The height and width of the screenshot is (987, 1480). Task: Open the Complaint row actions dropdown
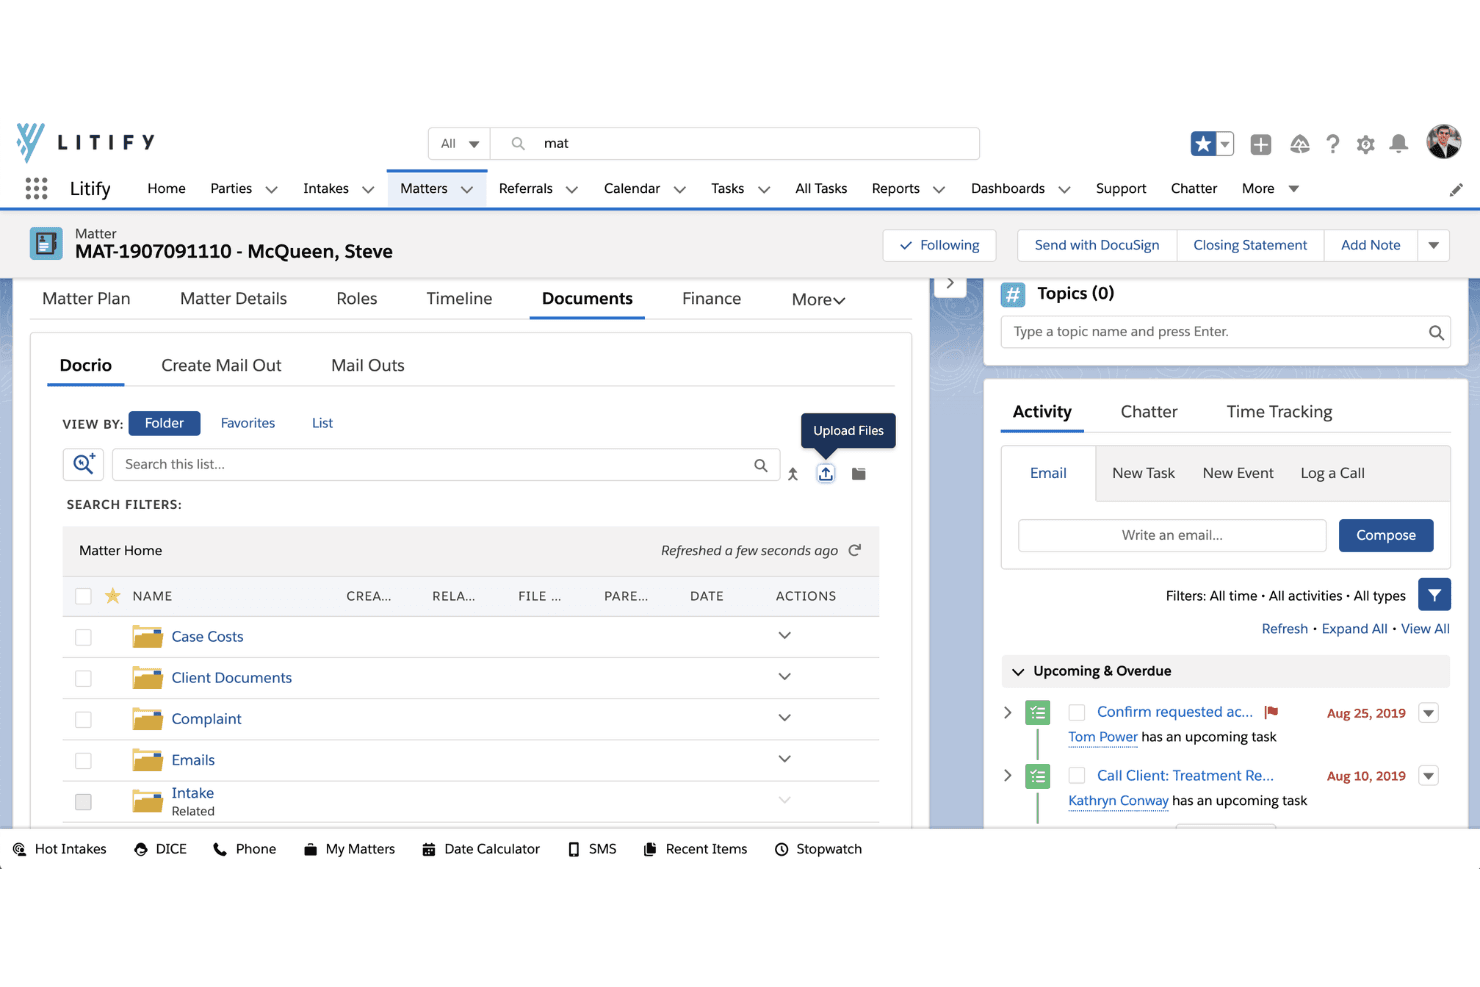coord(785,718)
